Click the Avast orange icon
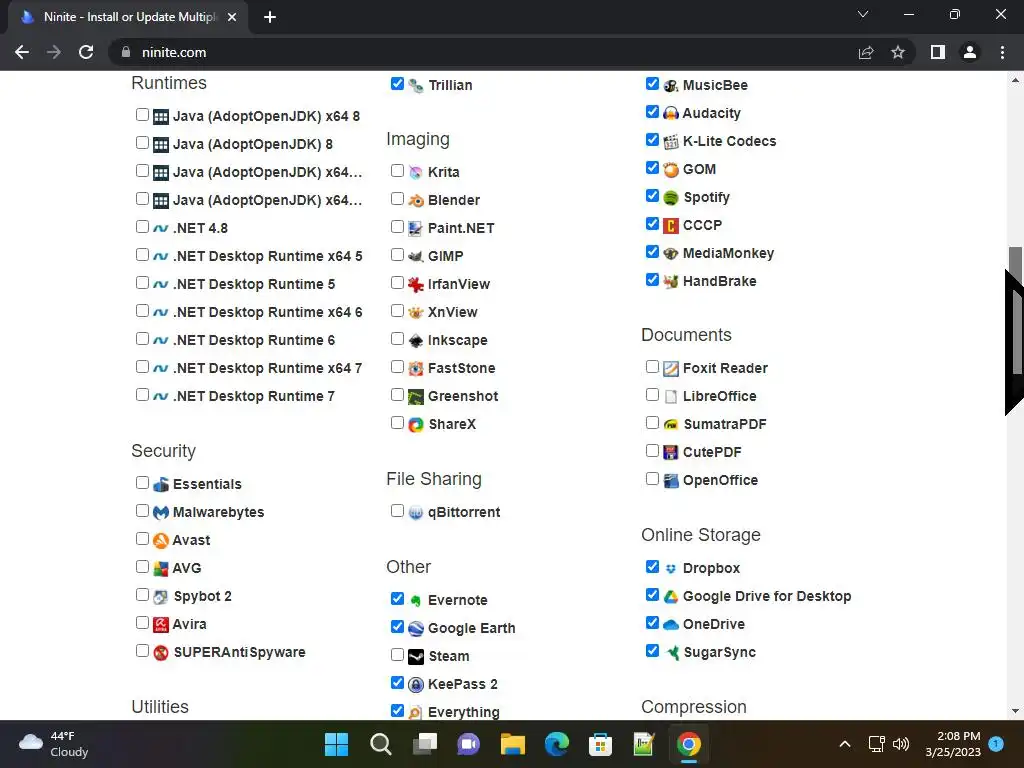Screen dimensions: 1024x768 tap(161, 541)
